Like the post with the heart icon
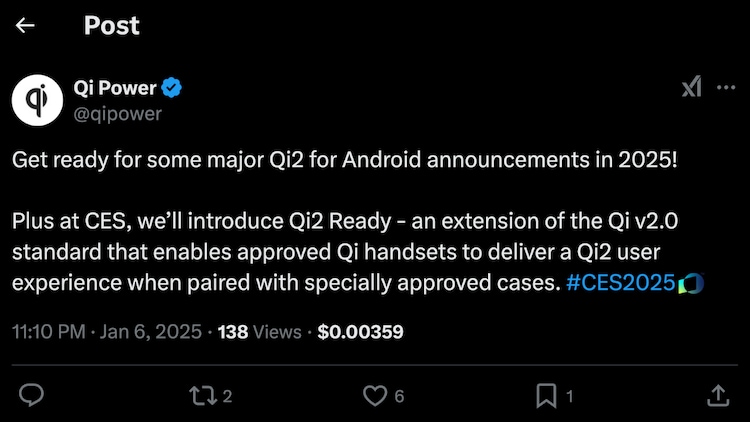 (x=374, y=396)
